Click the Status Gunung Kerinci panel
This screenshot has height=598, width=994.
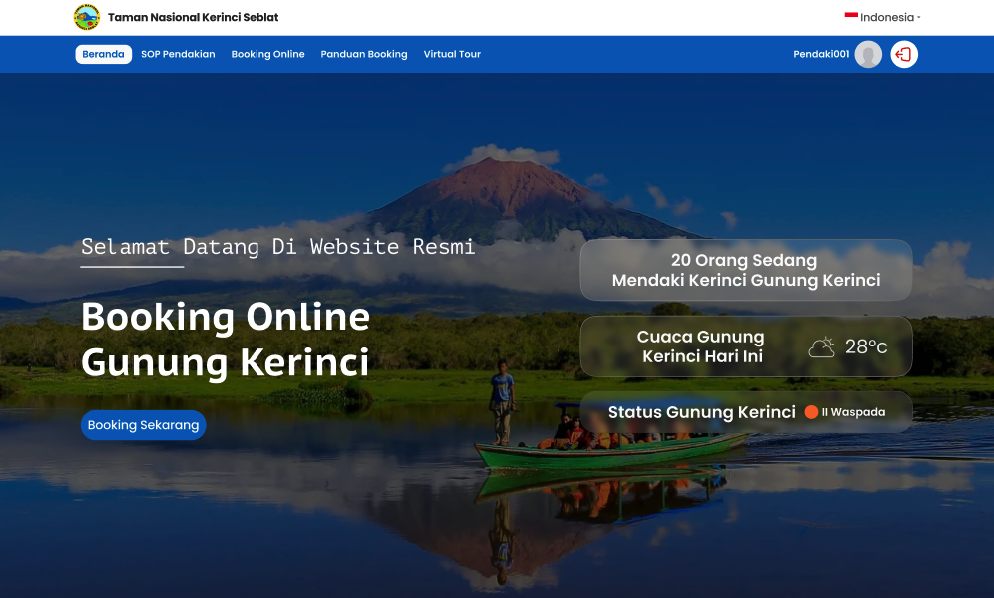click(x=745, y=411)
